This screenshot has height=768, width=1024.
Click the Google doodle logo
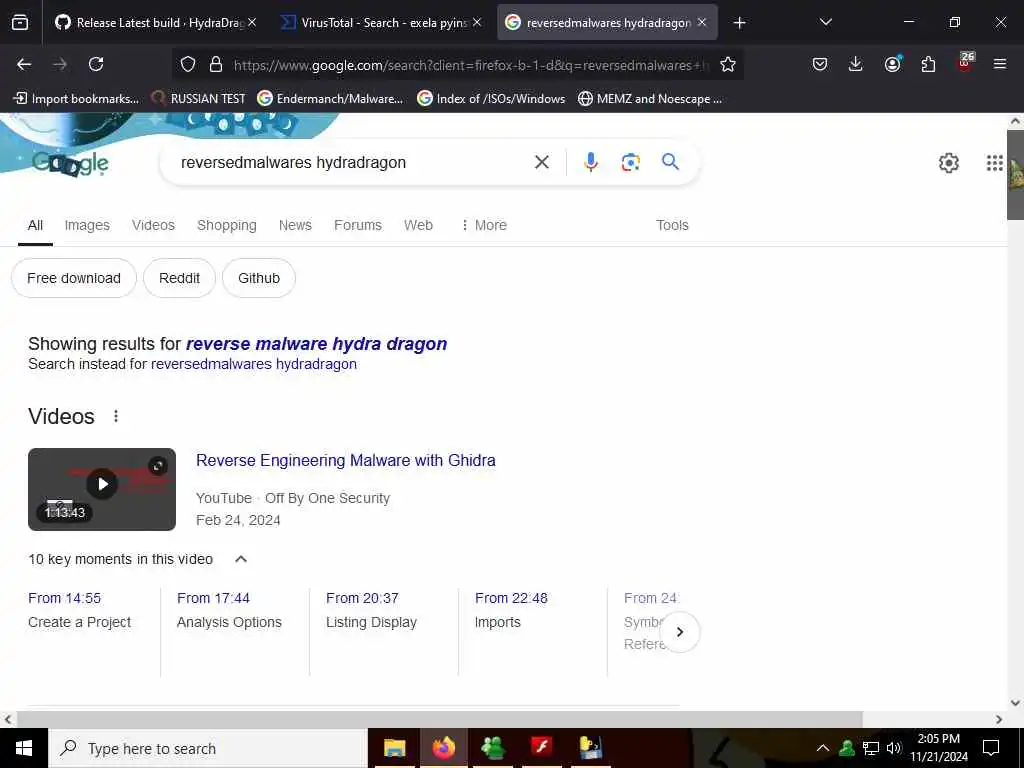coord(71,163)
